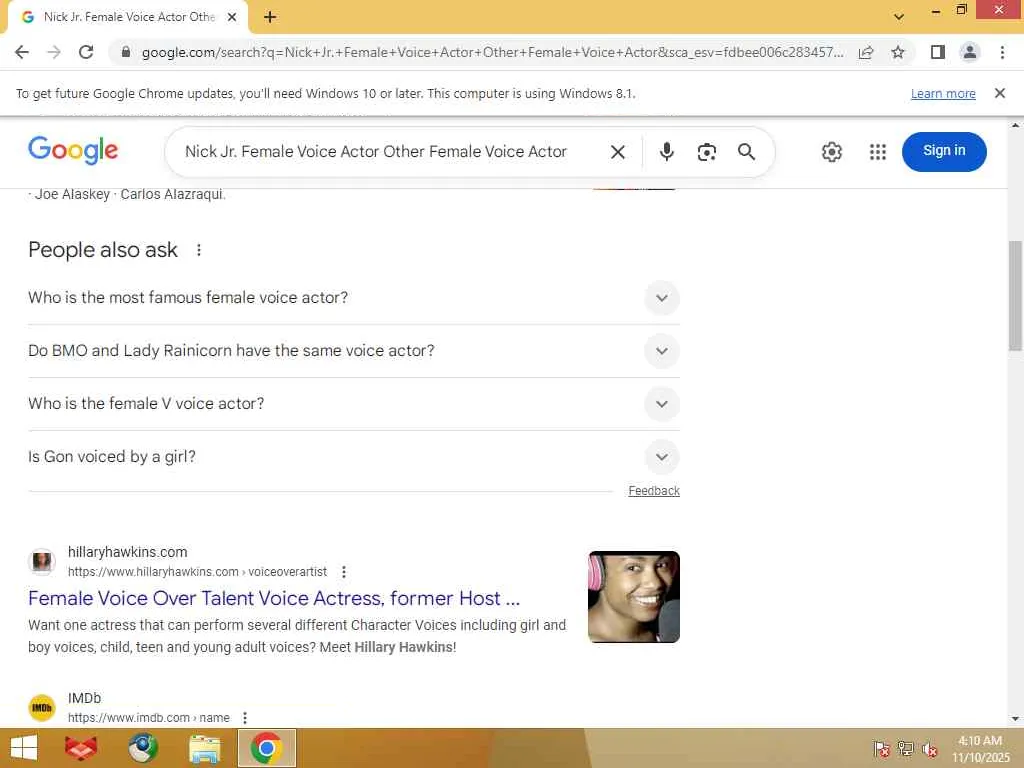The image size is (1024, 768).
Task: Click the https://www.imdb.com › name URL
Action: click(149, 718)
